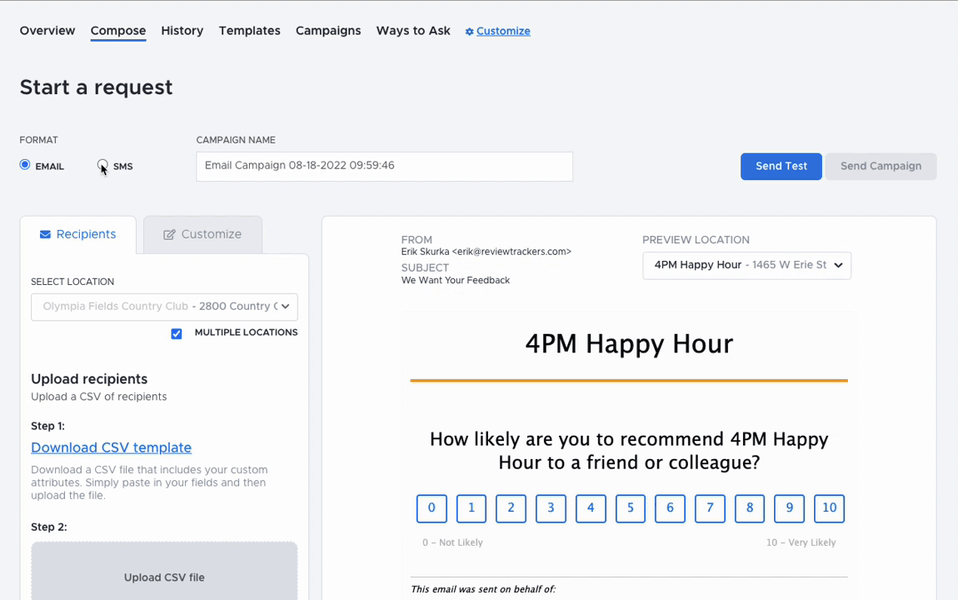Switch to the Campaigns tab

(328, 31)
